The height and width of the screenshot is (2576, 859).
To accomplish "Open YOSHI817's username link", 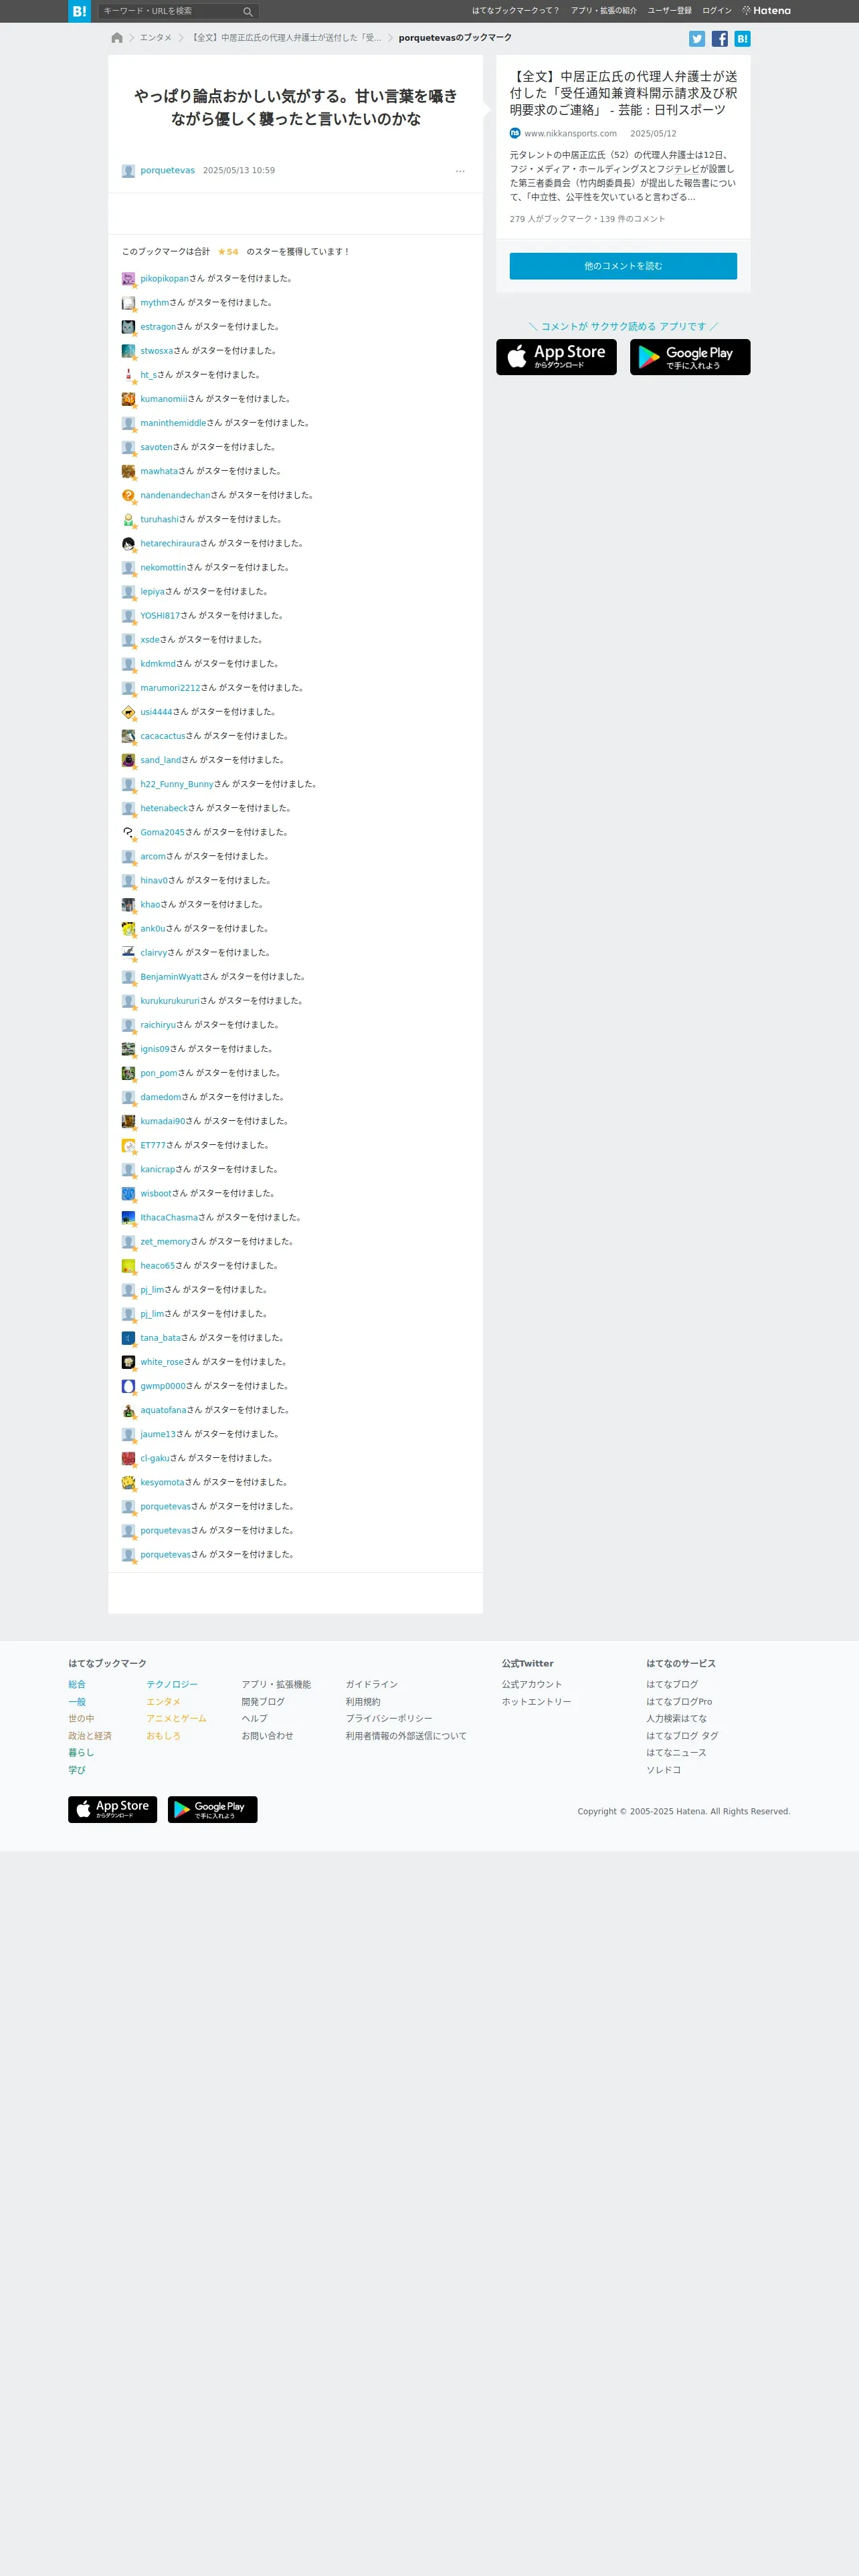I will 160,616.
